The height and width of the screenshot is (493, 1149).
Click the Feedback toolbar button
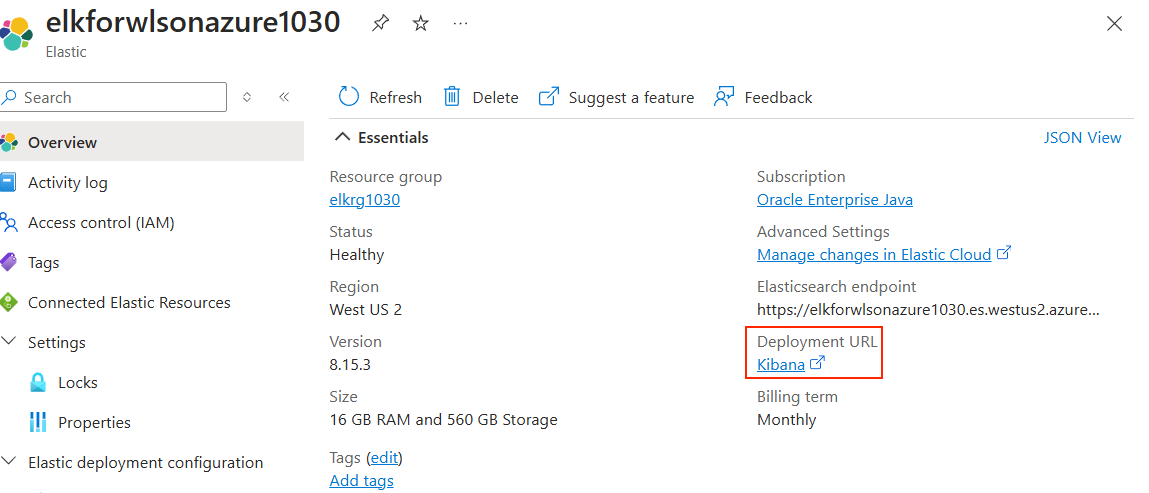tap(763, 97)
